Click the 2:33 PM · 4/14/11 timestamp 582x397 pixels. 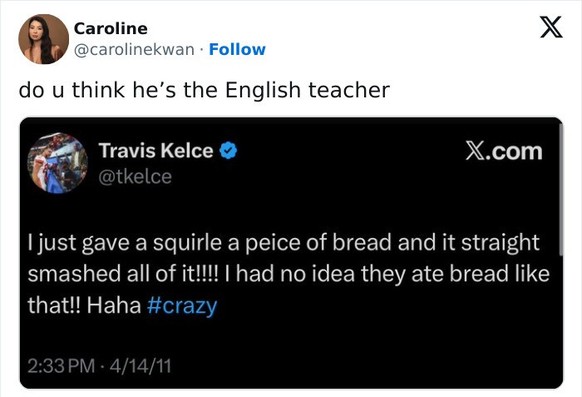[99, 366]
